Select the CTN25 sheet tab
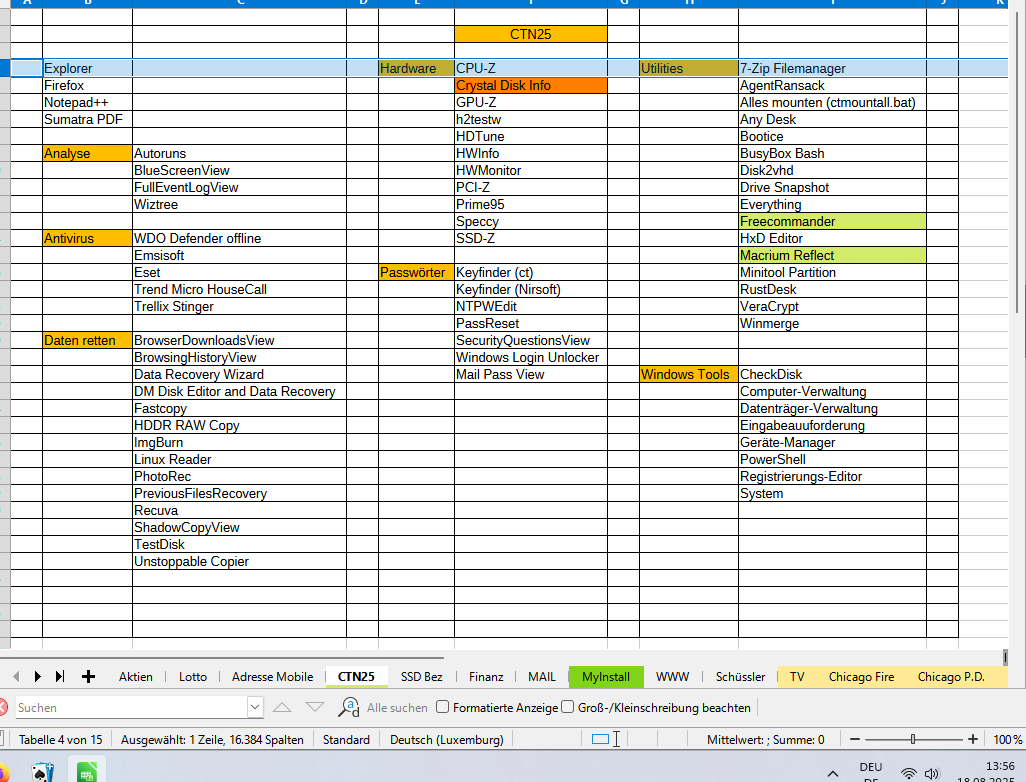This screenshot has width=1026, height=782. click(356, 677)
